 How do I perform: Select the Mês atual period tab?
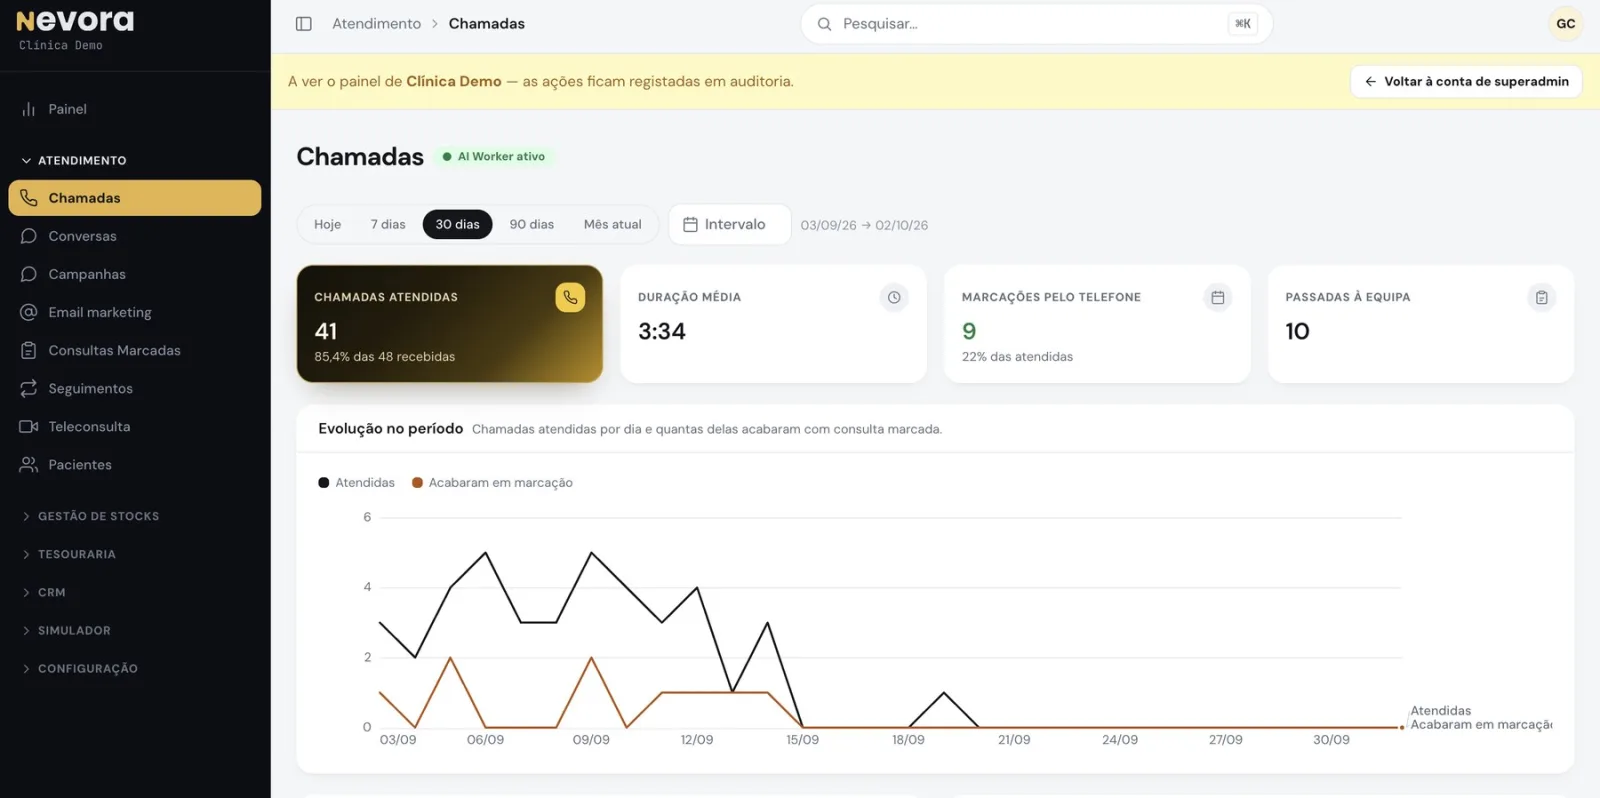click(613, 225)
